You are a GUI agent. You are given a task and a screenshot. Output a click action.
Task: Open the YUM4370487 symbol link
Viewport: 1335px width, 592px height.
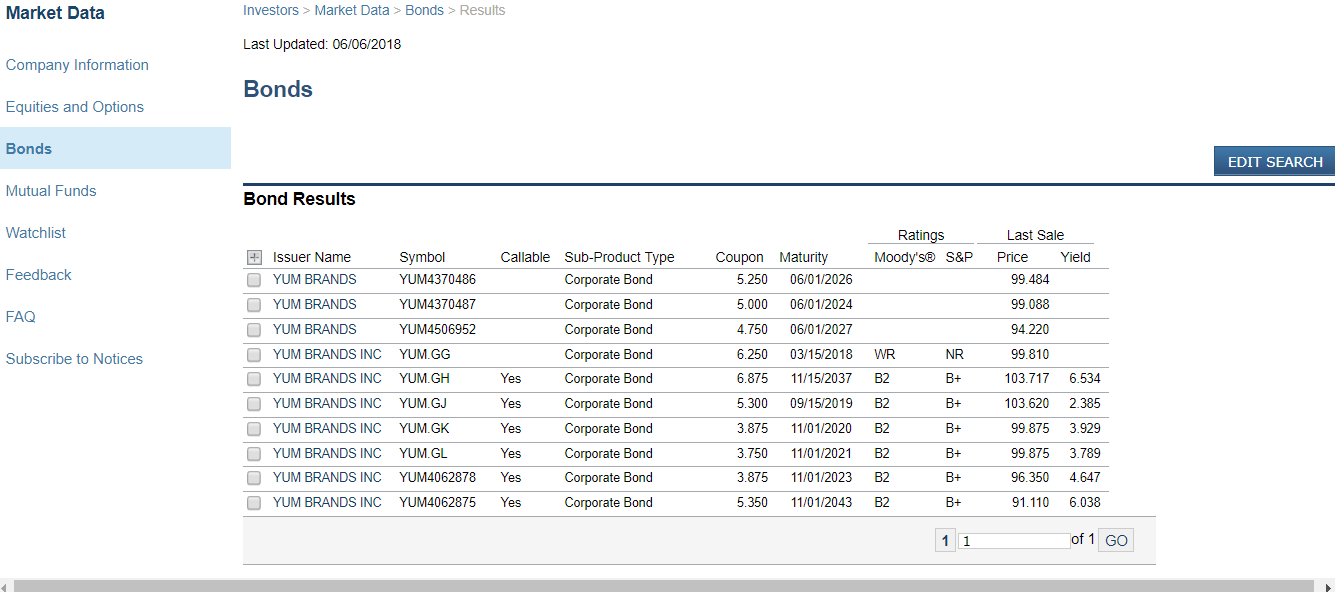(437, 304)
